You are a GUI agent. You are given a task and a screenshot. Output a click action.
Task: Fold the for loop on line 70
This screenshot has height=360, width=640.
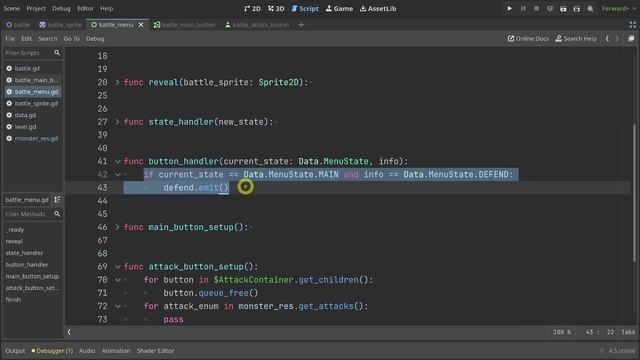click(118, 280)
